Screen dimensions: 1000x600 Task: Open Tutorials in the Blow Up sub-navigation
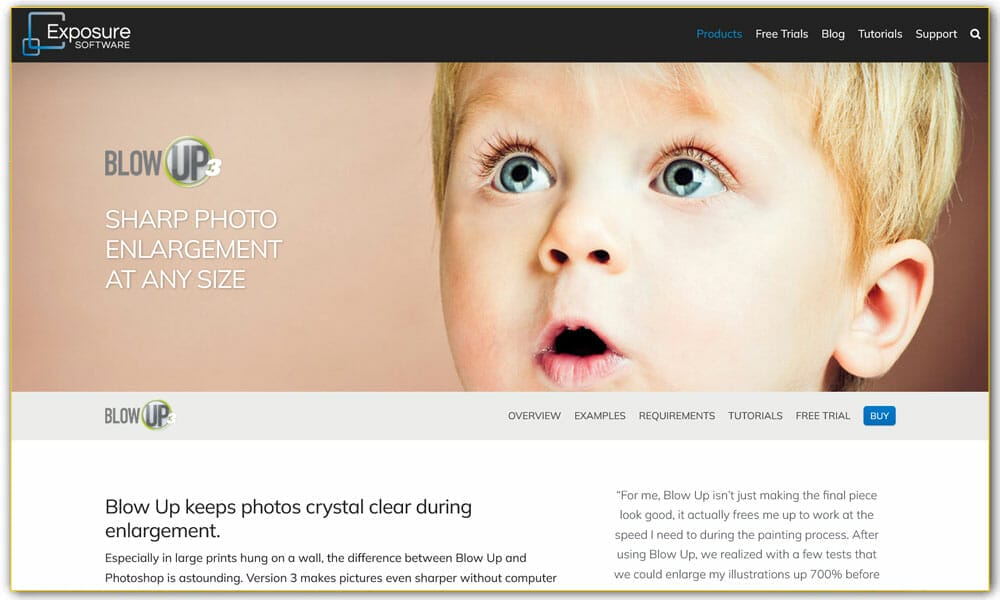[x=755, y=416]
